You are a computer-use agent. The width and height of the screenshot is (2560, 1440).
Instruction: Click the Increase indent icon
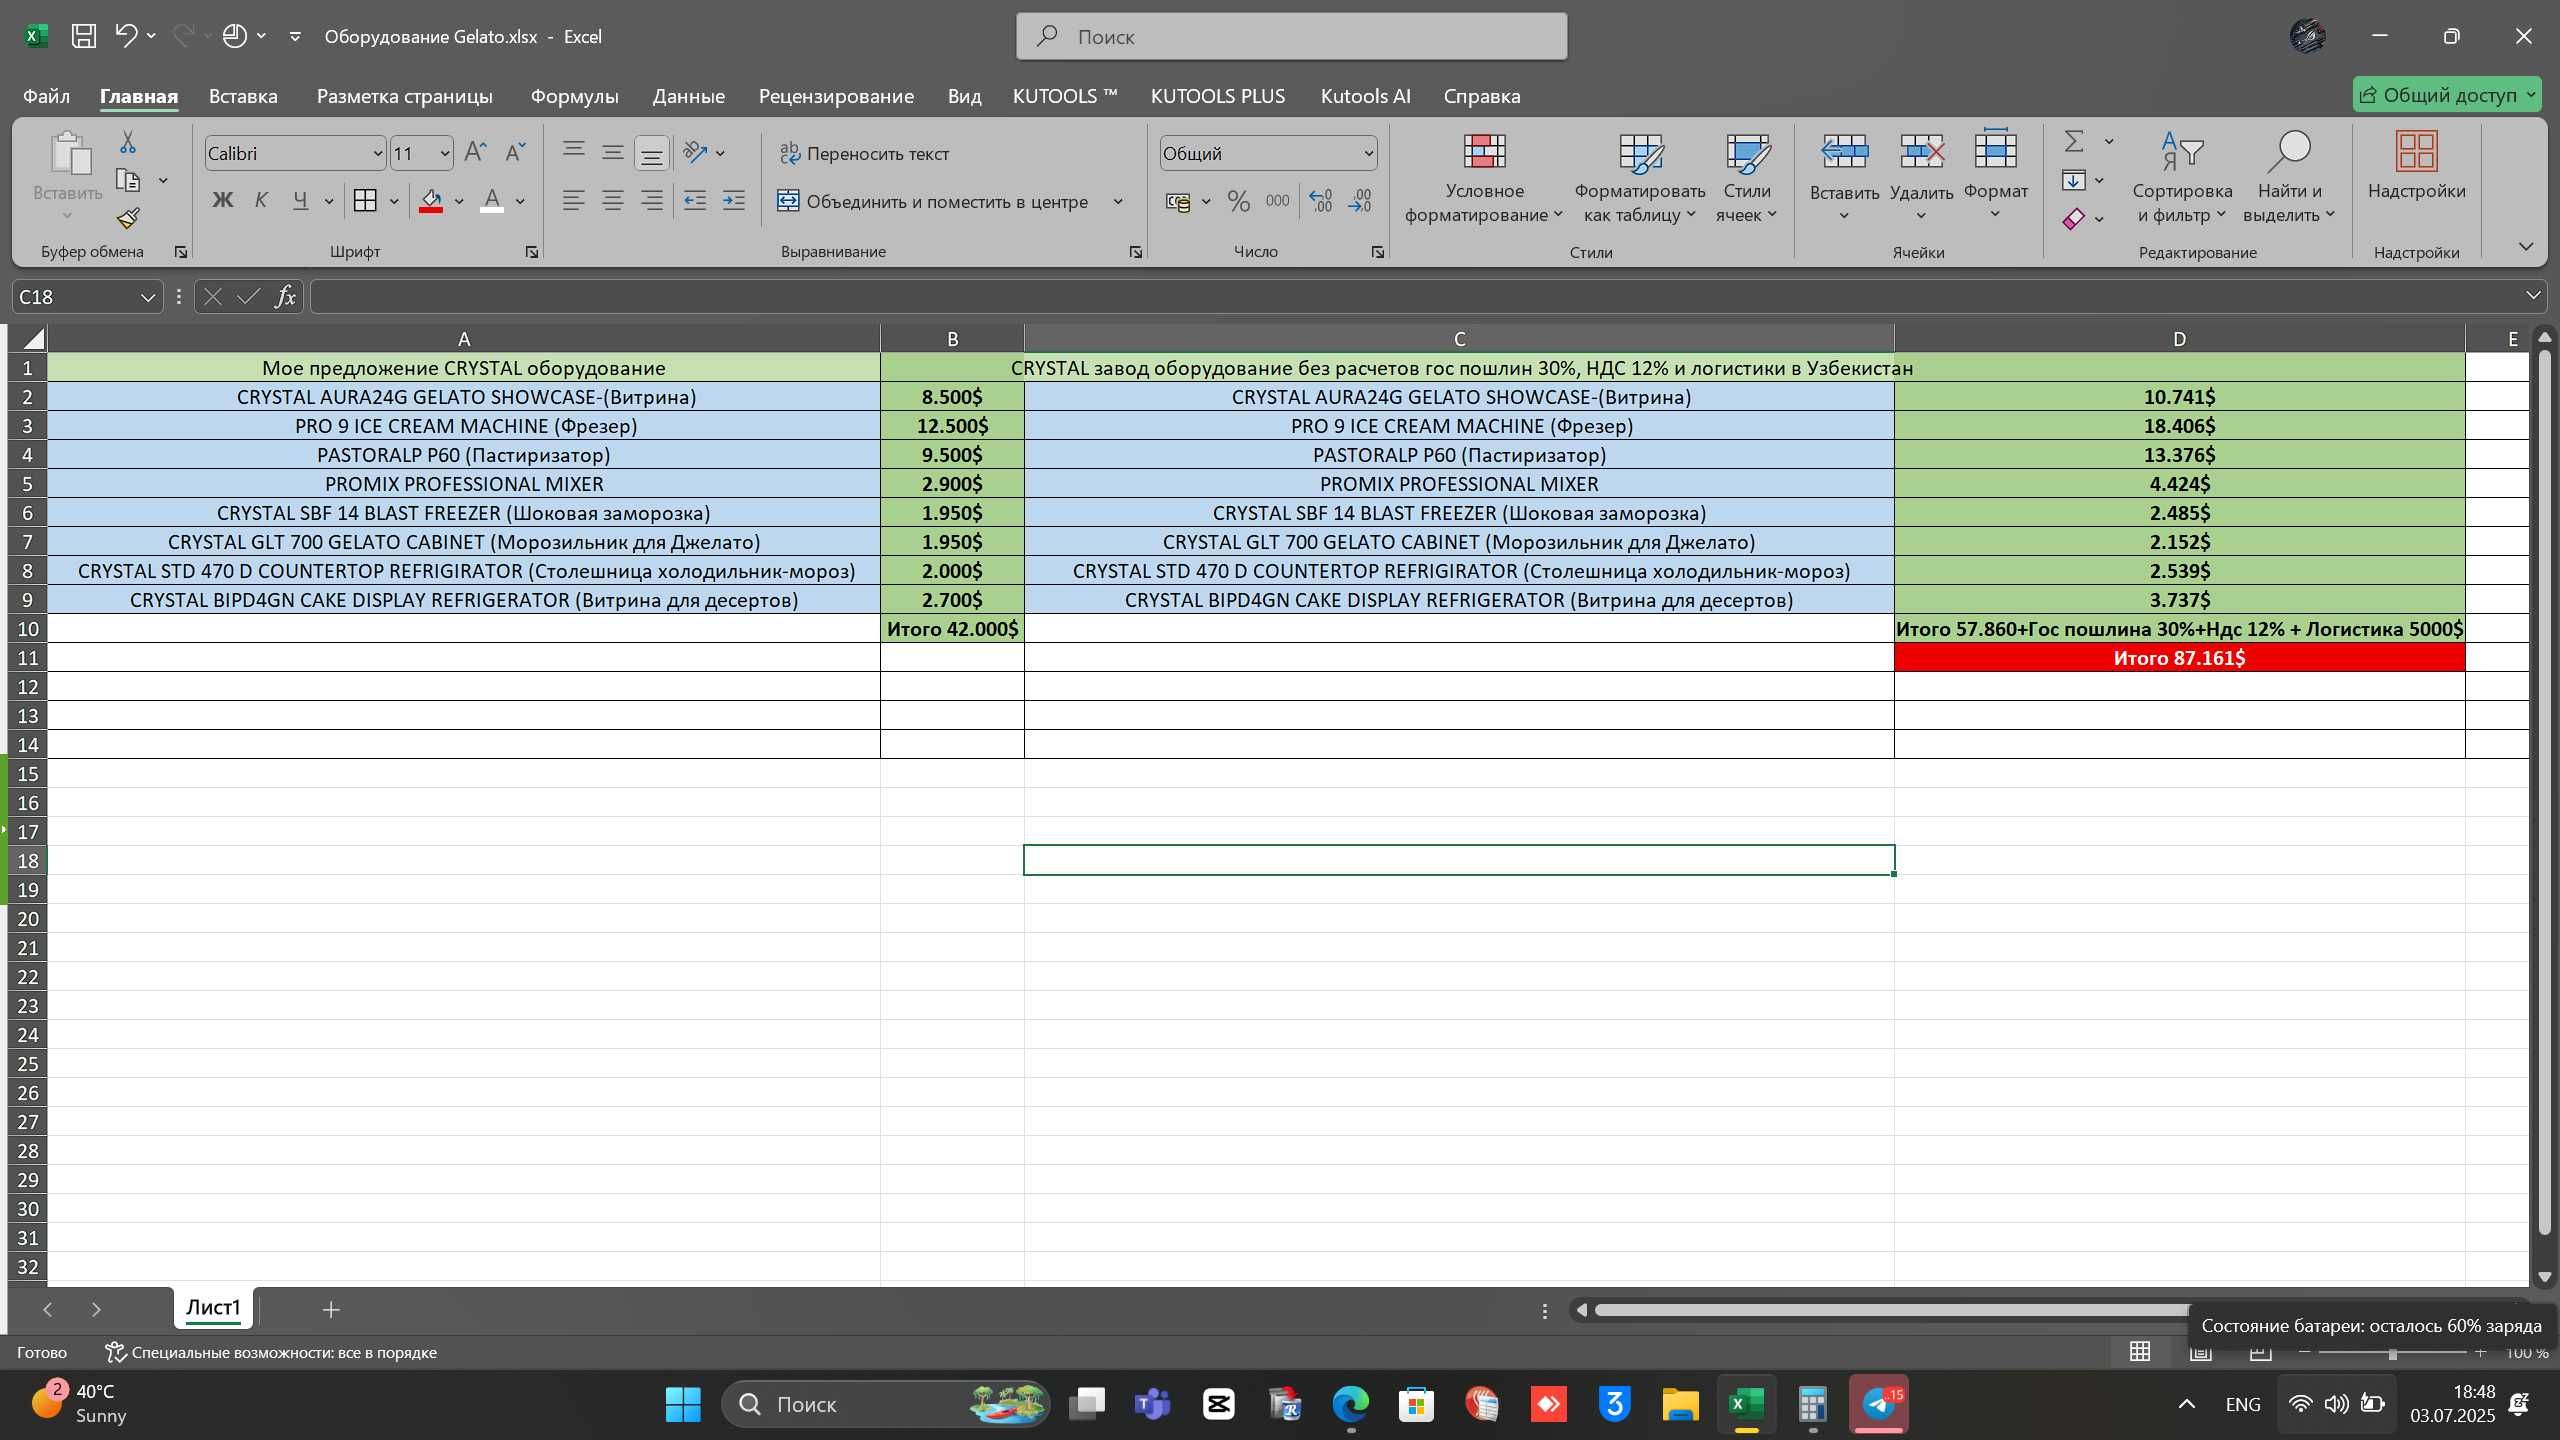click(x=734, y=201)
